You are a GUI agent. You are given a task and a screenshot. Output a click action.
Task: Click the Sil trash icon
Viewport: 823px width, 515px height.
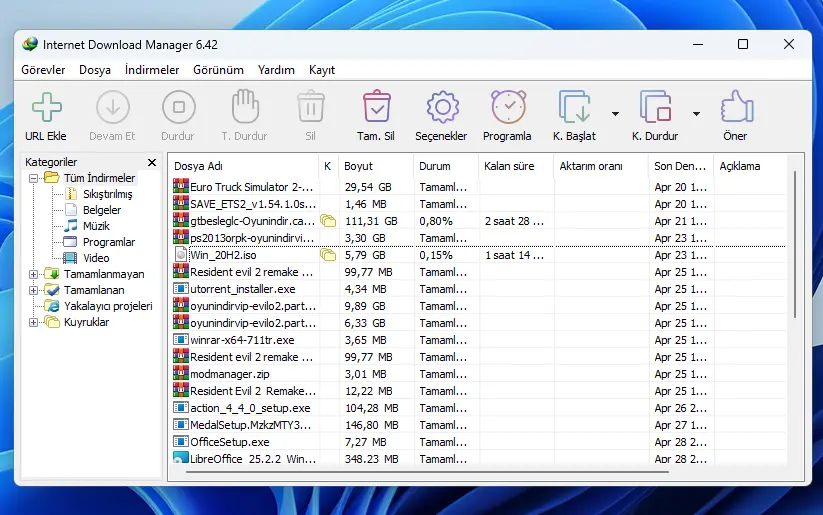point(311,107)
